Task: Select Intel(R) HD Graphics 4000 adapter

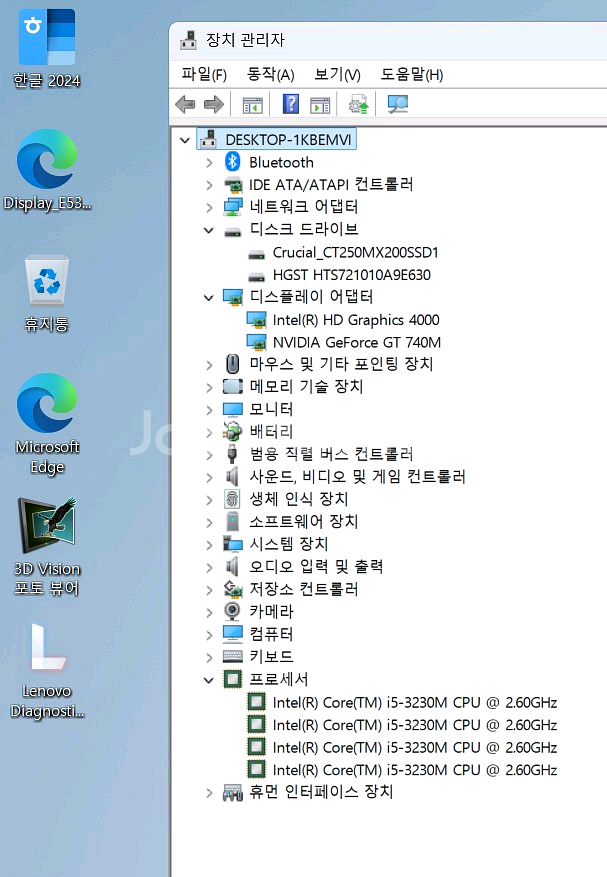Action: (356, 320)
